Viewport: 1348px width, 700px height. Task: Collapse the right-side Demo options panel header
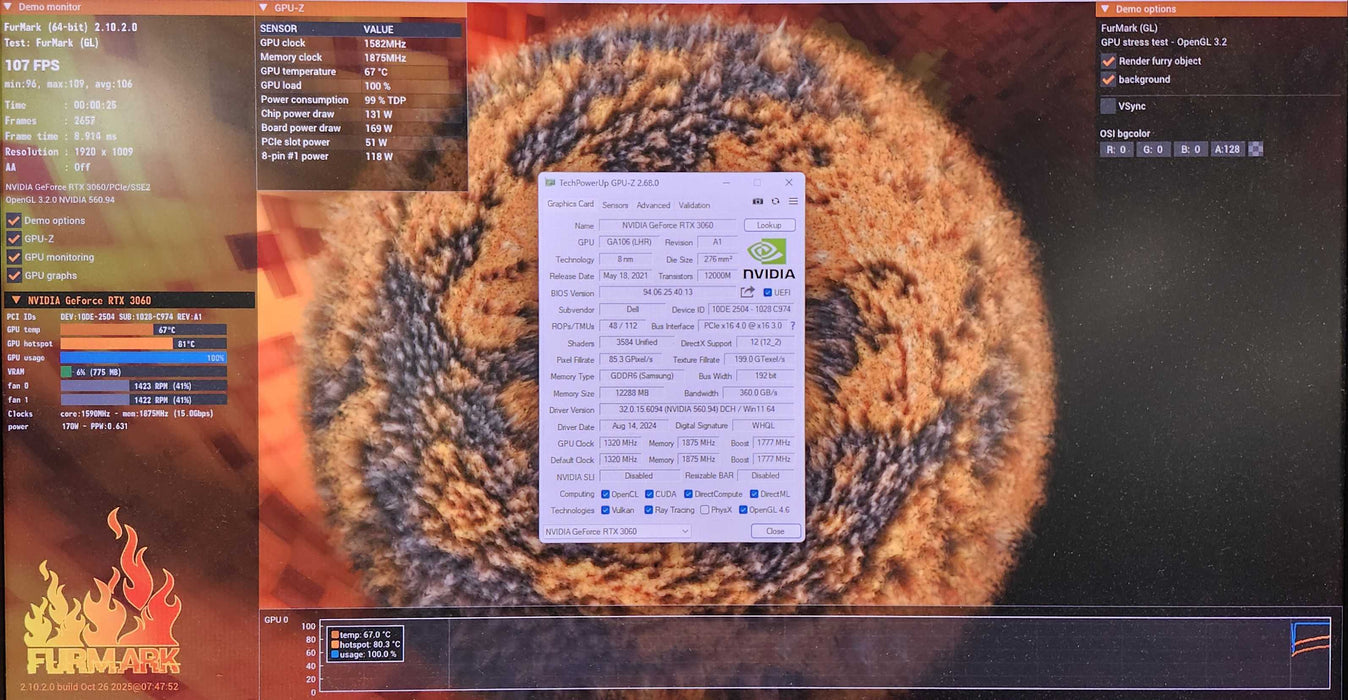(x=1105, y=9)
